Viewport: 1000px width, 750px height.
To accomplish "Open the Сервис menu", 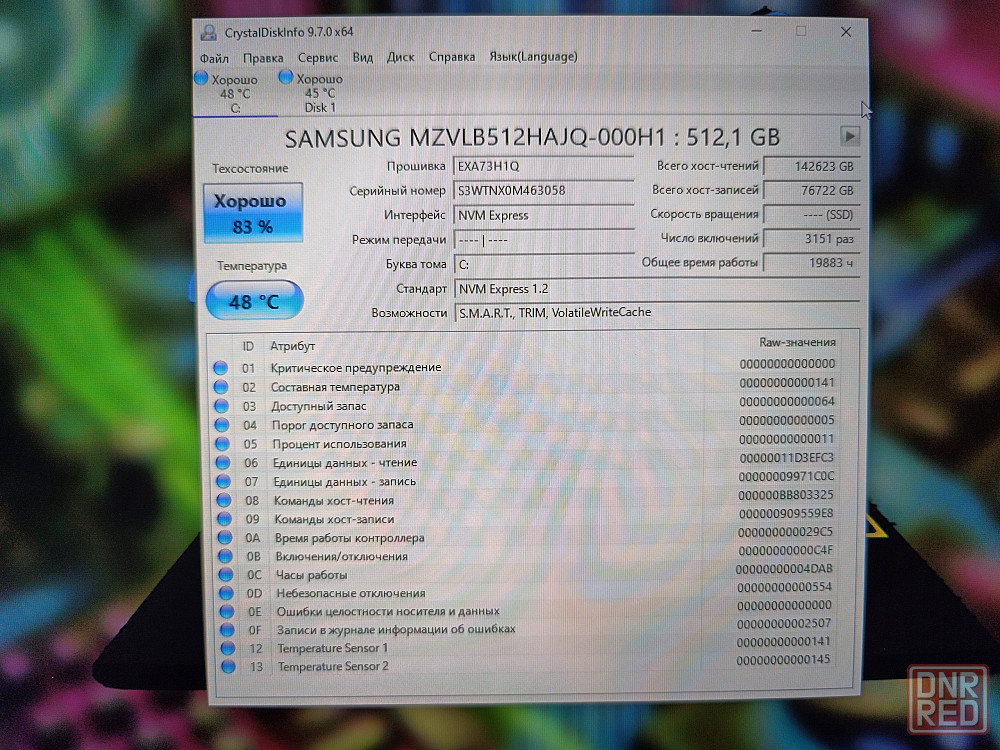I will click(318, 57).
